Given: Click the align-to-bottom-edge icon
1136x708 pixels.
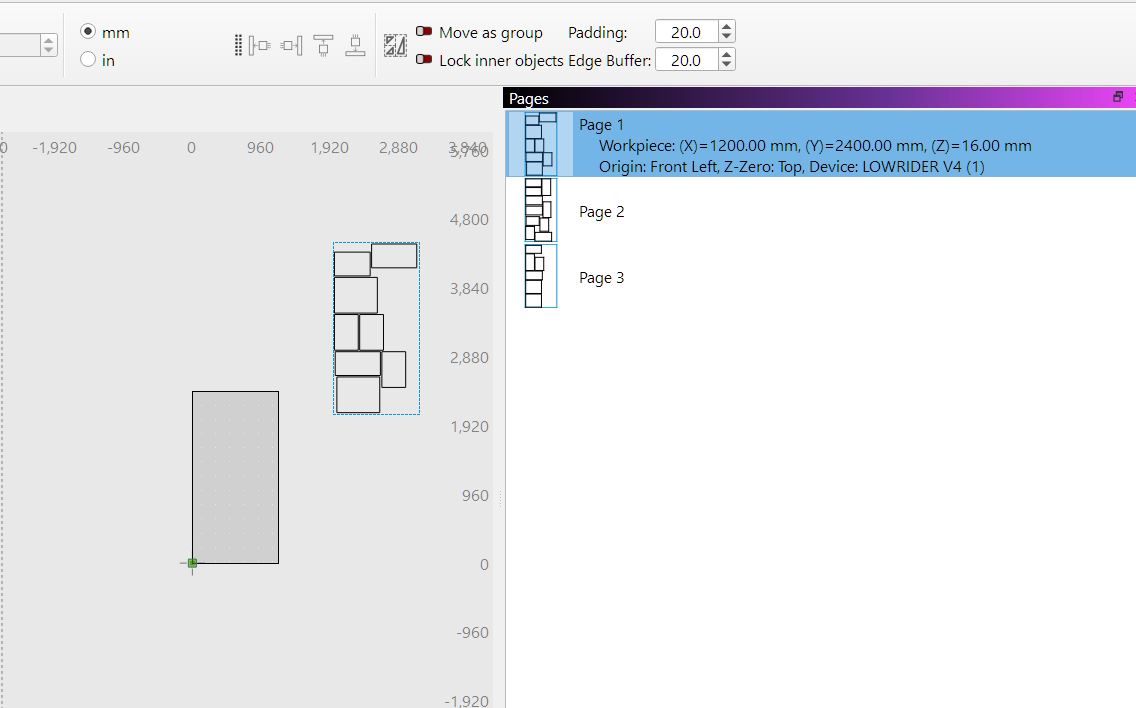Looking at the screenshot, I should pyautogui.click(x=355, y=46).
